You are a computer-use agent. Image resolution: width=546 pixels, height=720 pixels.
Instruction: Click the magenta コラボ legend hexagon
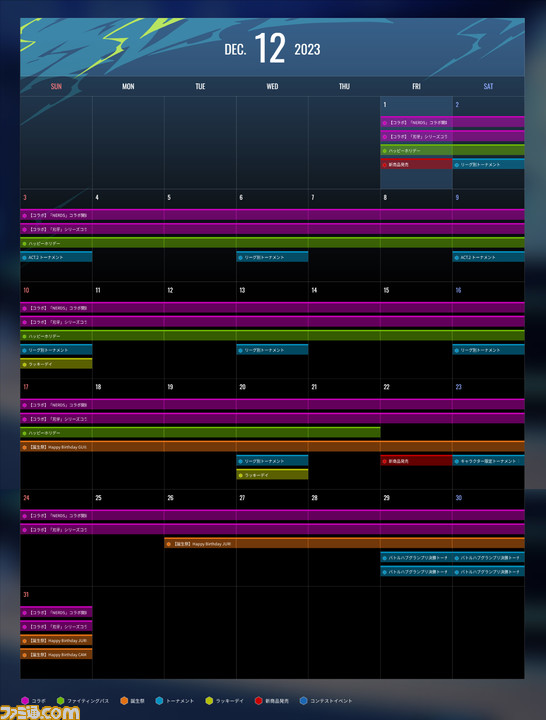point(25,701)
